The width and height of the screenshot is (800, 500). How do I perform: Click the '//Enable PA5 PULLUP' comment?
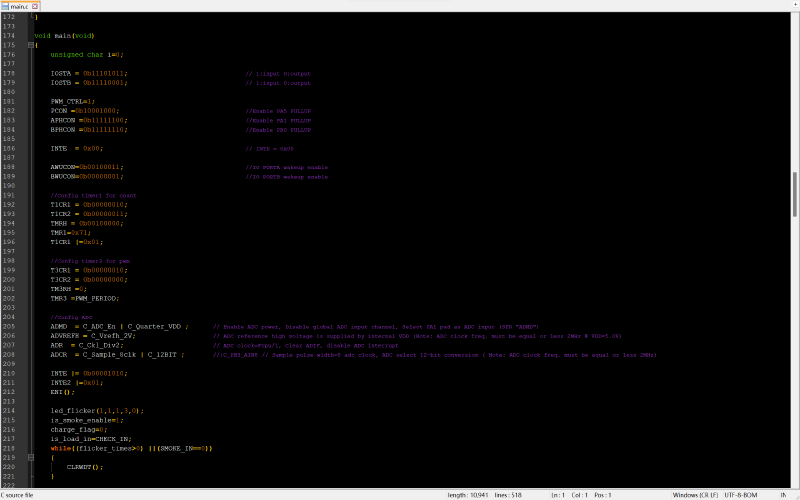[x=278, y=111]
